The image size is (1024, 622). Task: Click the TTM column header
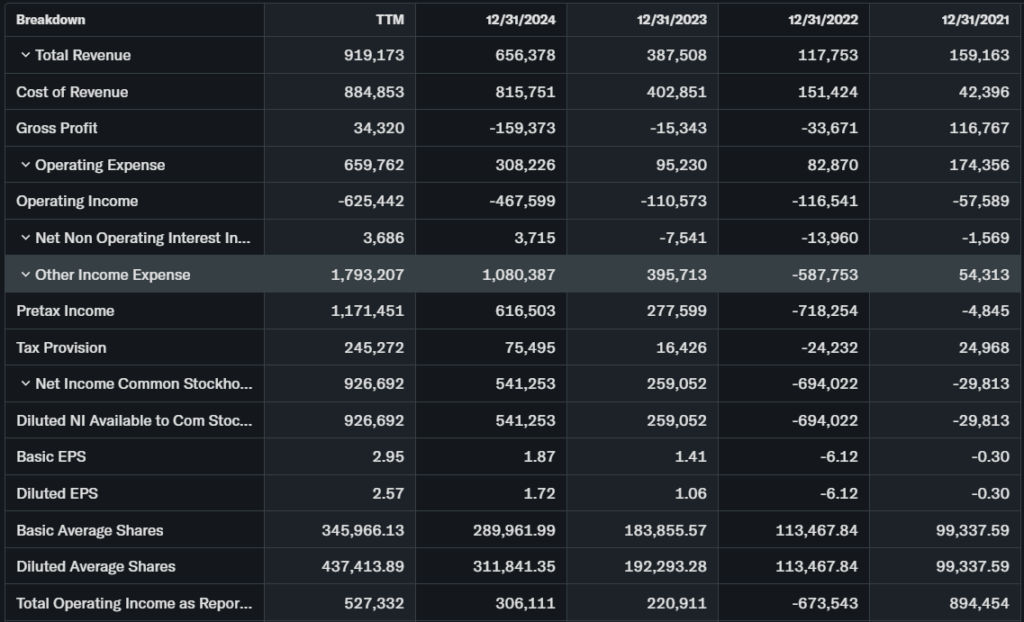click(389, 20)
